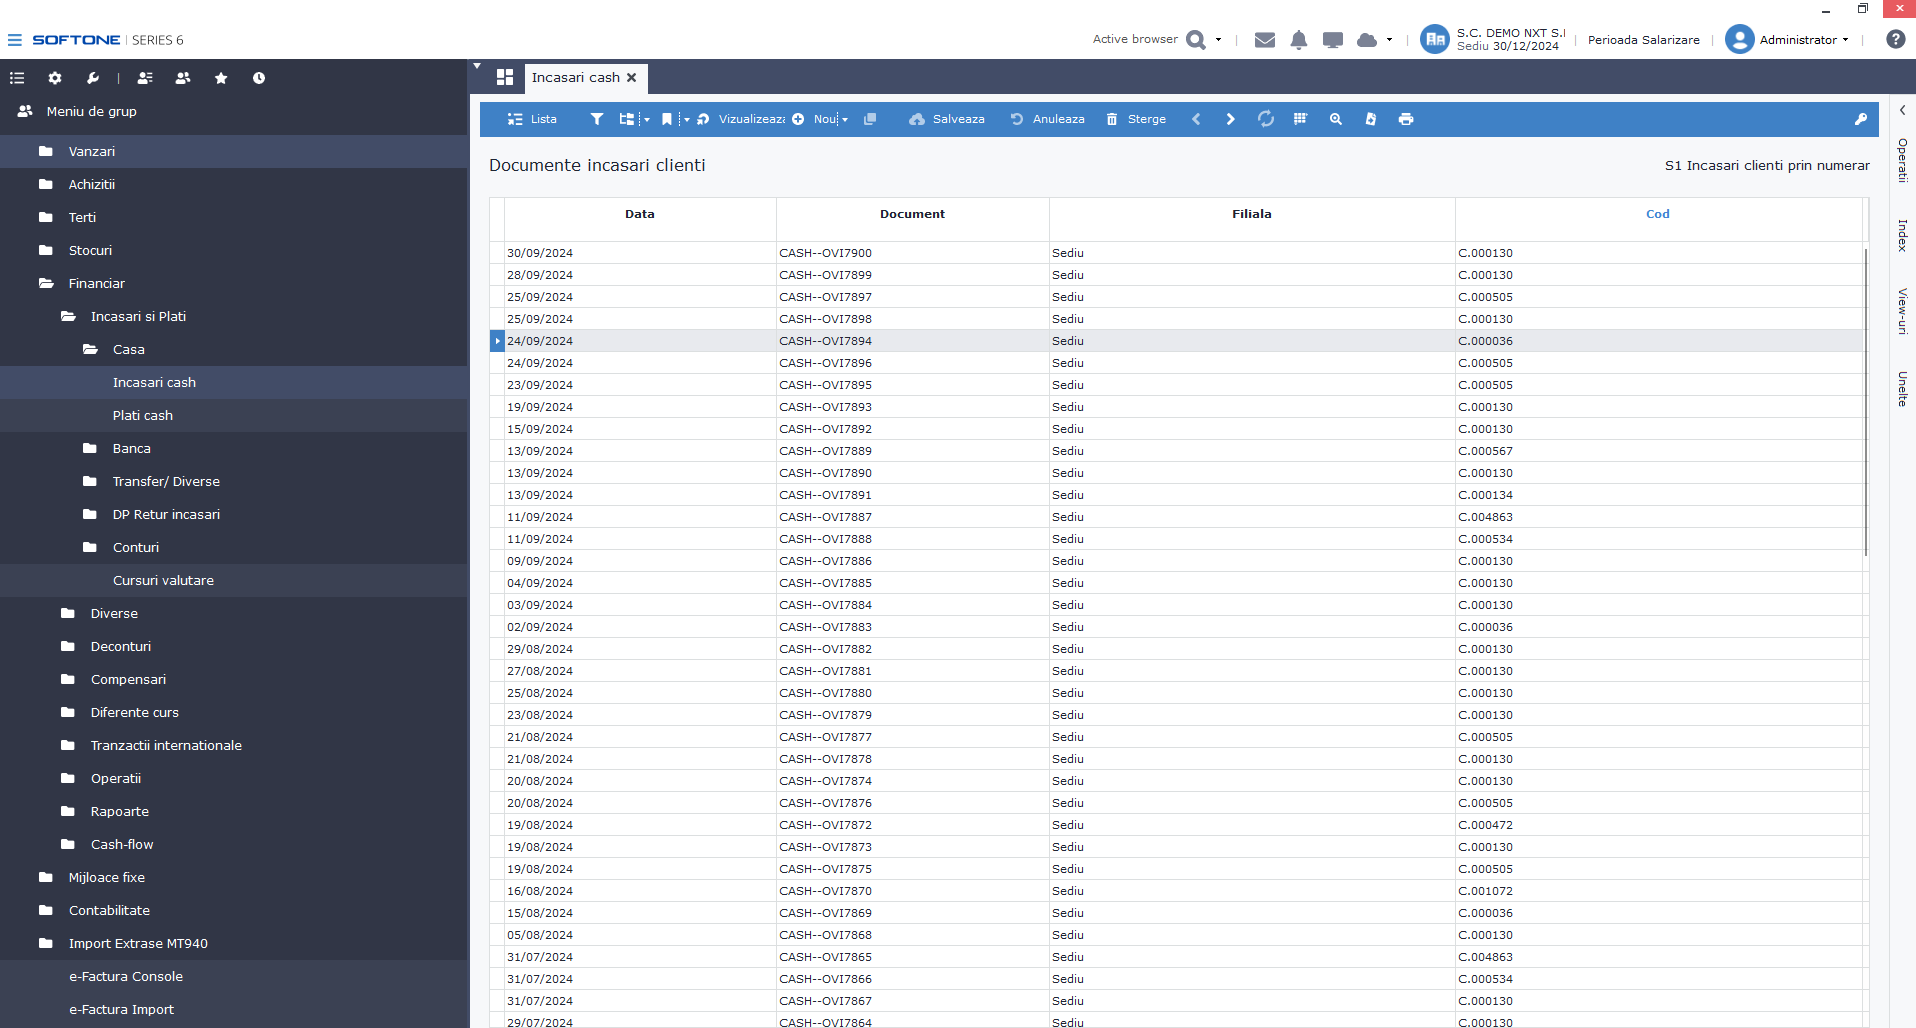Click the Salveaza button
The image size is (1916, 1028).
(947, 119)
